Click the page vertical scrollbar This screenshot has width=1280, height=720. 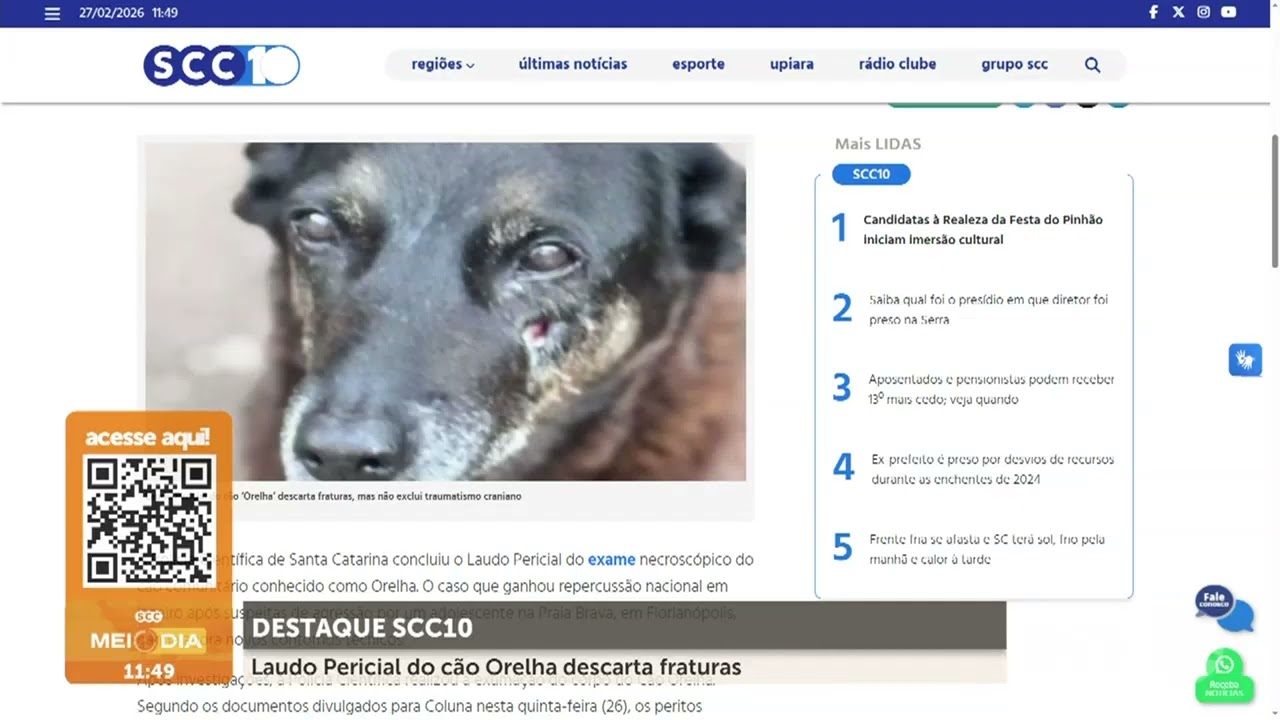coord(1274,200)
